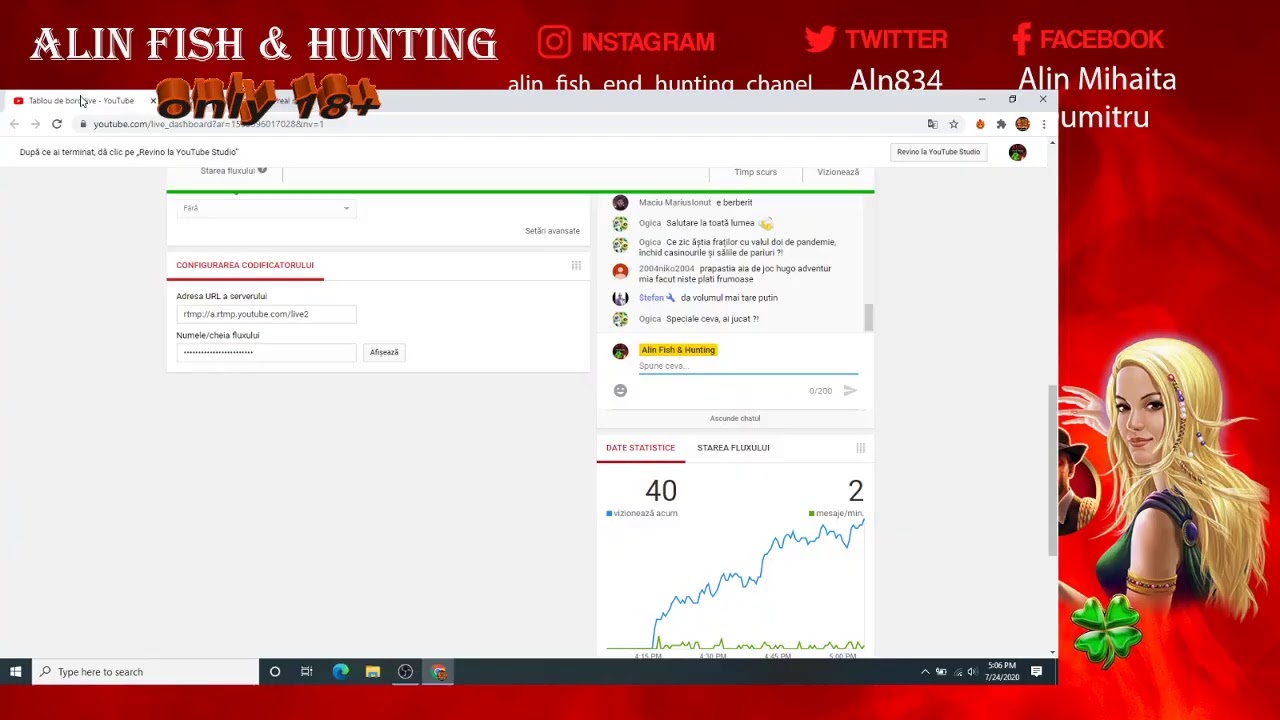Click the Starea fluxului help icon
The image size is (1280, 720).
click(x=262, y=170)
